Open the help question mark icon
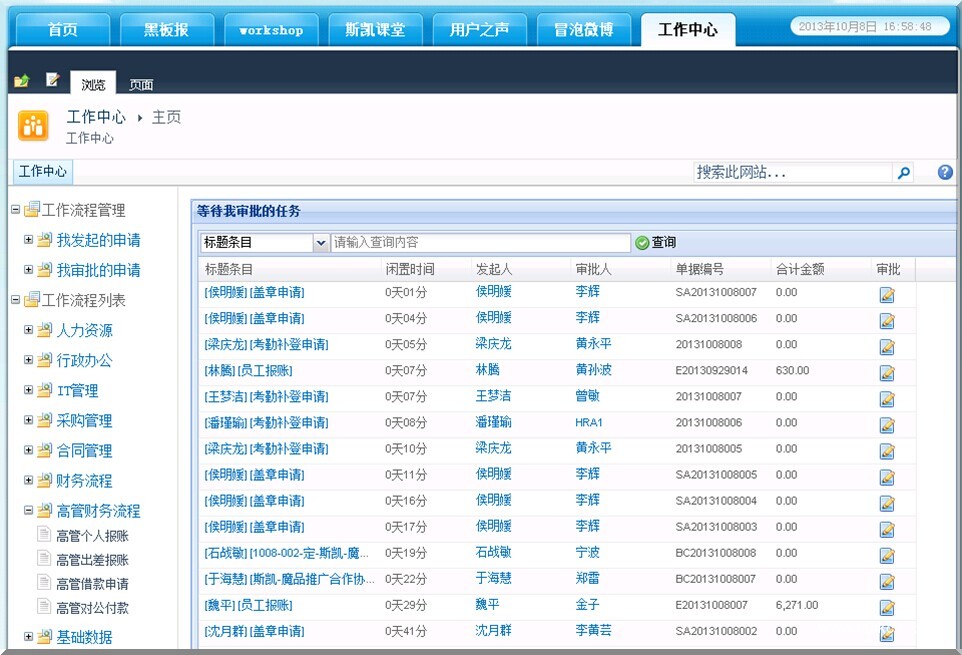 [x=945, y=172]
